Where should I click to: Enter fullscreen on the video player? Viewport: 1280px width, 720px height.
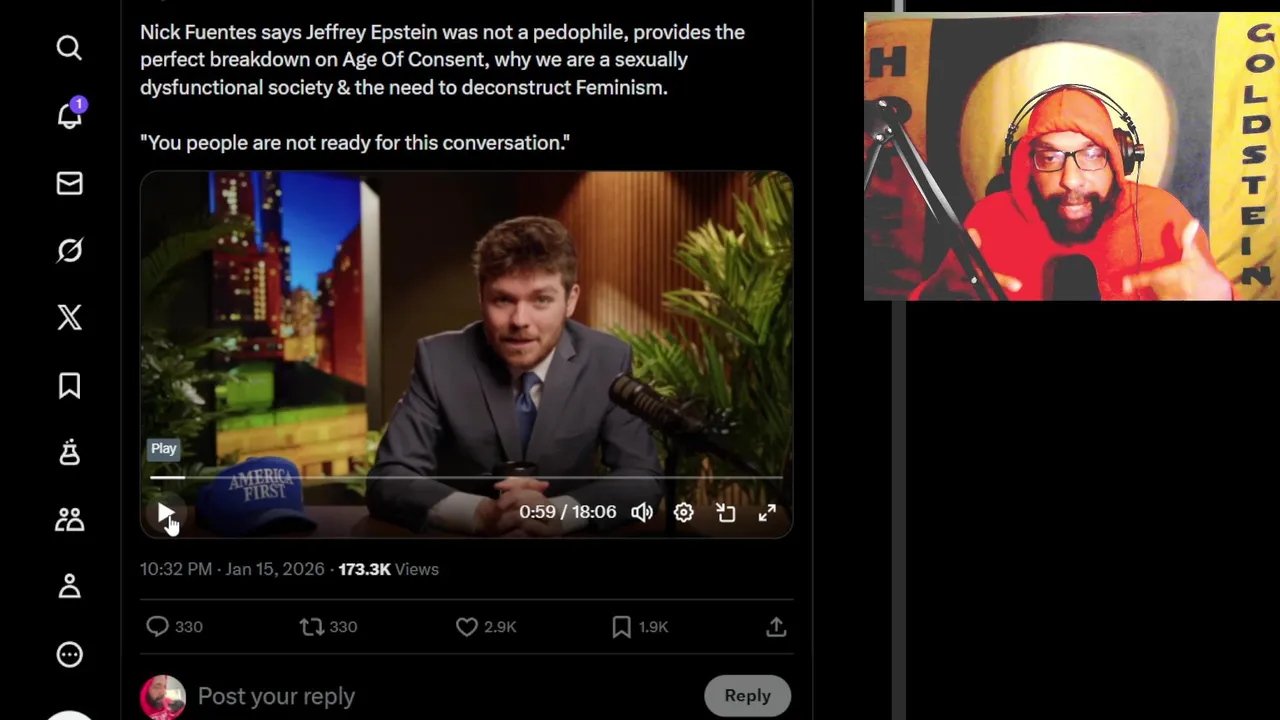[x=767, y=512]
